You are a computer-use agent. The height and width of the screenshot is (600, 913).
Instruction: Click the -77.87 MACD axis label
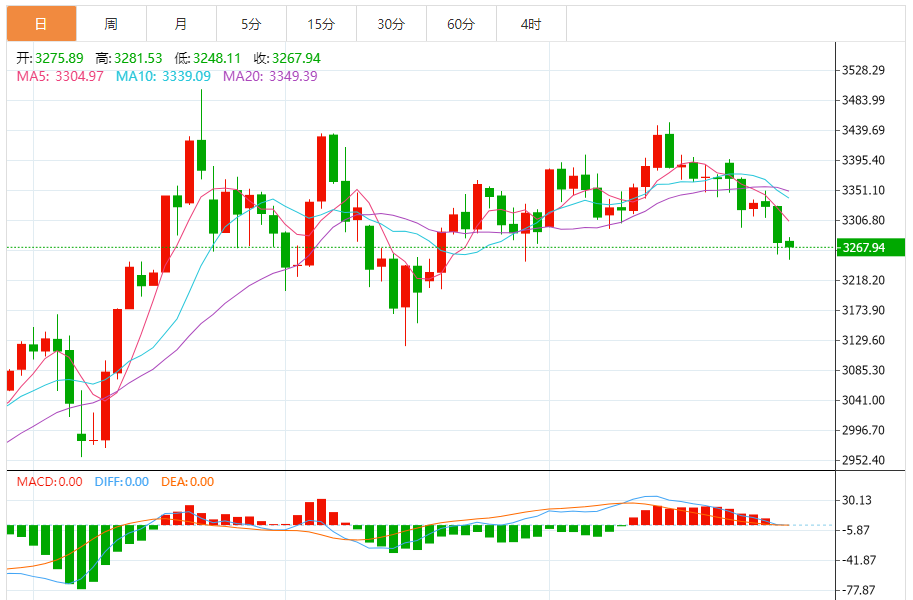(x=858, y=590)
